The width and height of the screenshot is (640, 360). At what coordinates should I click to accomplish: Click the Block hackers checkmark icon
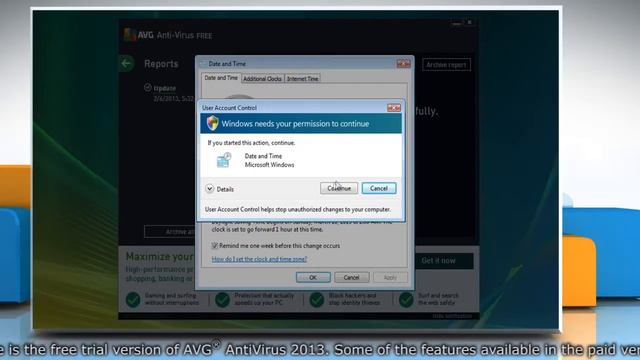point(316,300)
